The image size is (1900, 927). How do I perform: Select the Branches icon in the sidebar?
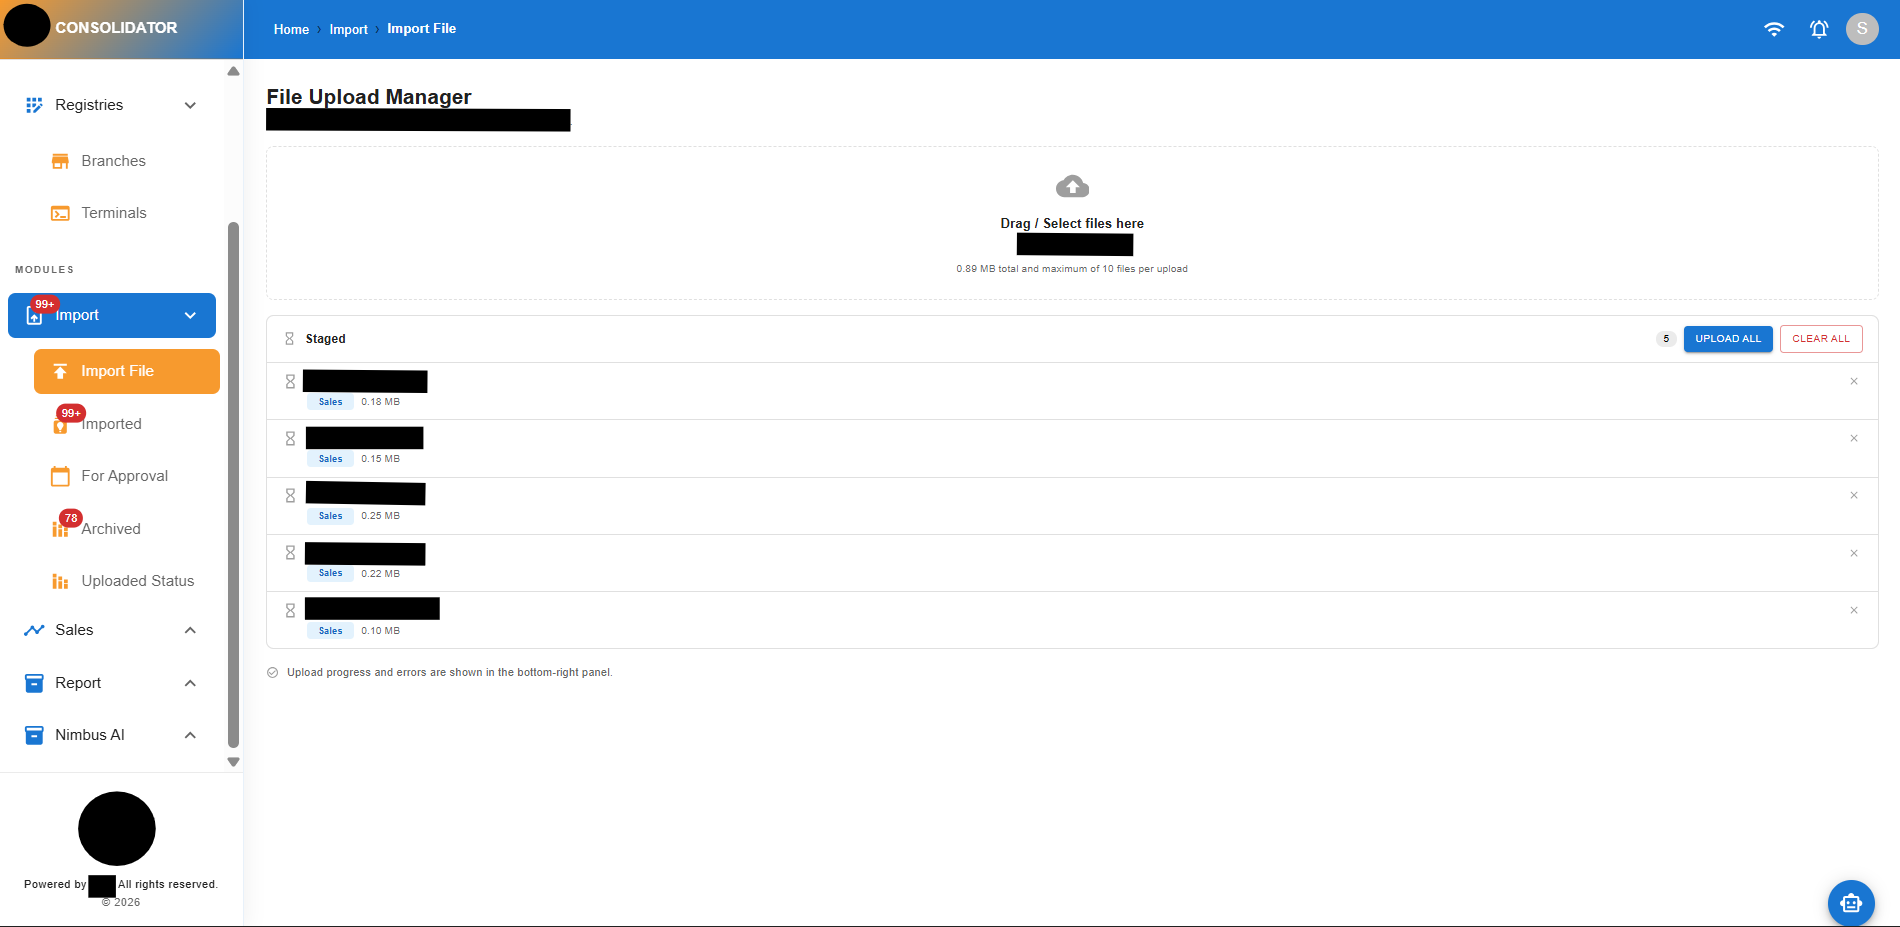tap(61, 160)
